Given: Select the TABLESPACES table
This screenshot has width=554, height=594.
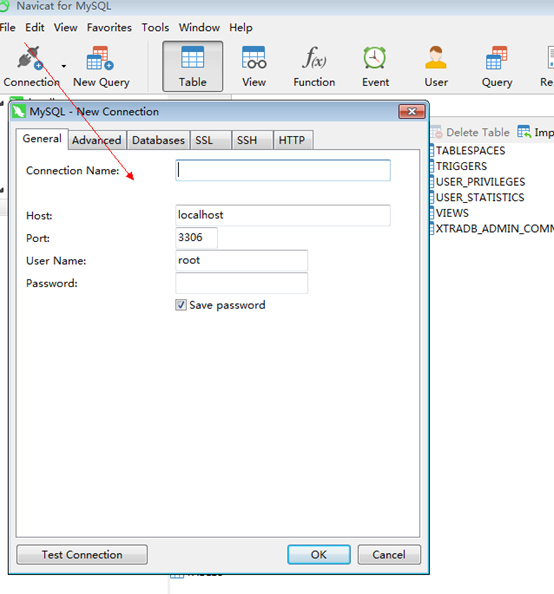Looking at the screenshot, I should pos(470,151).
